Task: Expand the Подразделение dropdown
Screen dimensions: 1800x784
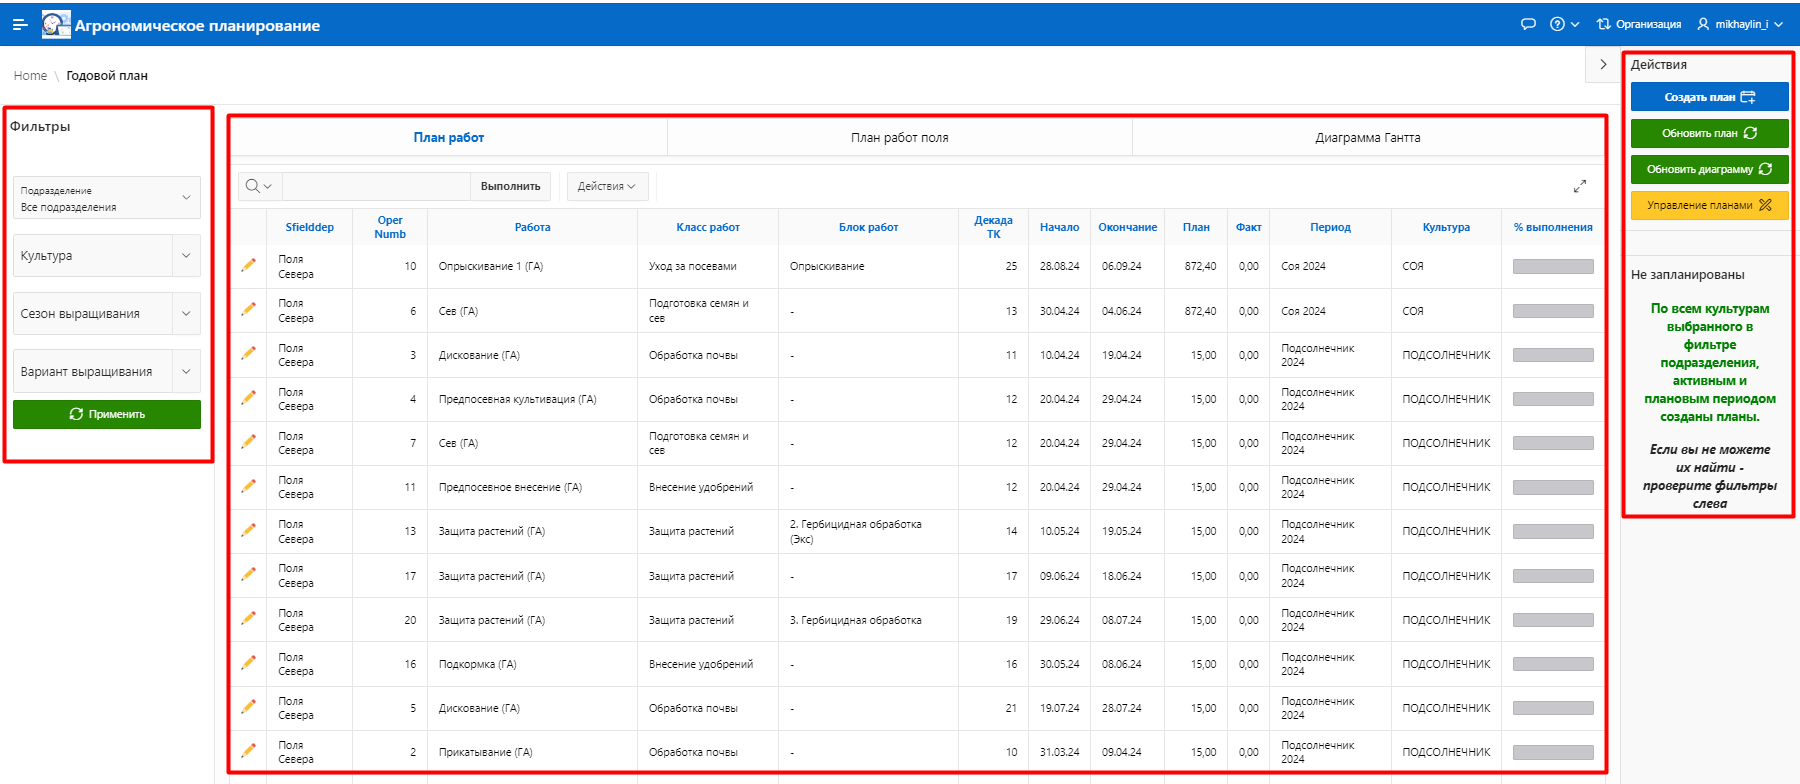Action: tap(186, 198)
